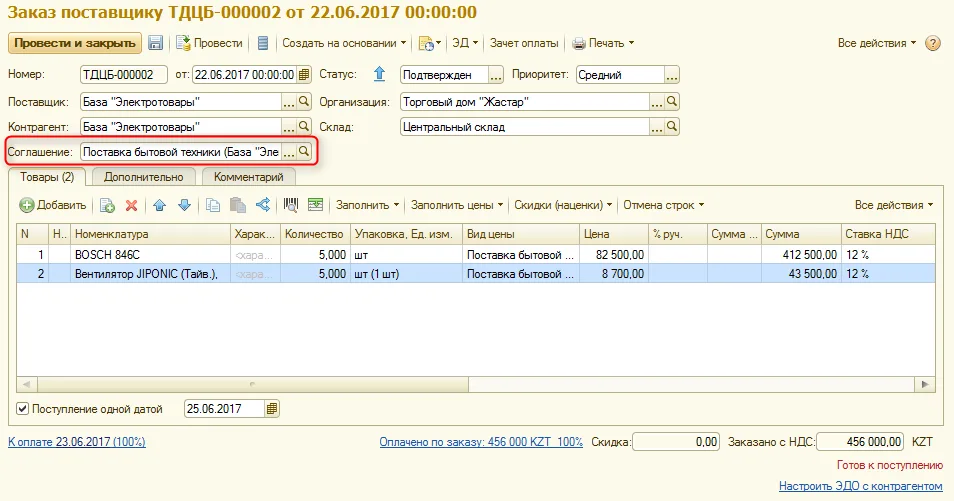Toggle Поступление одной датой checkbox
954x501 pixels.
pyautogui.click(x=23, y=408)
